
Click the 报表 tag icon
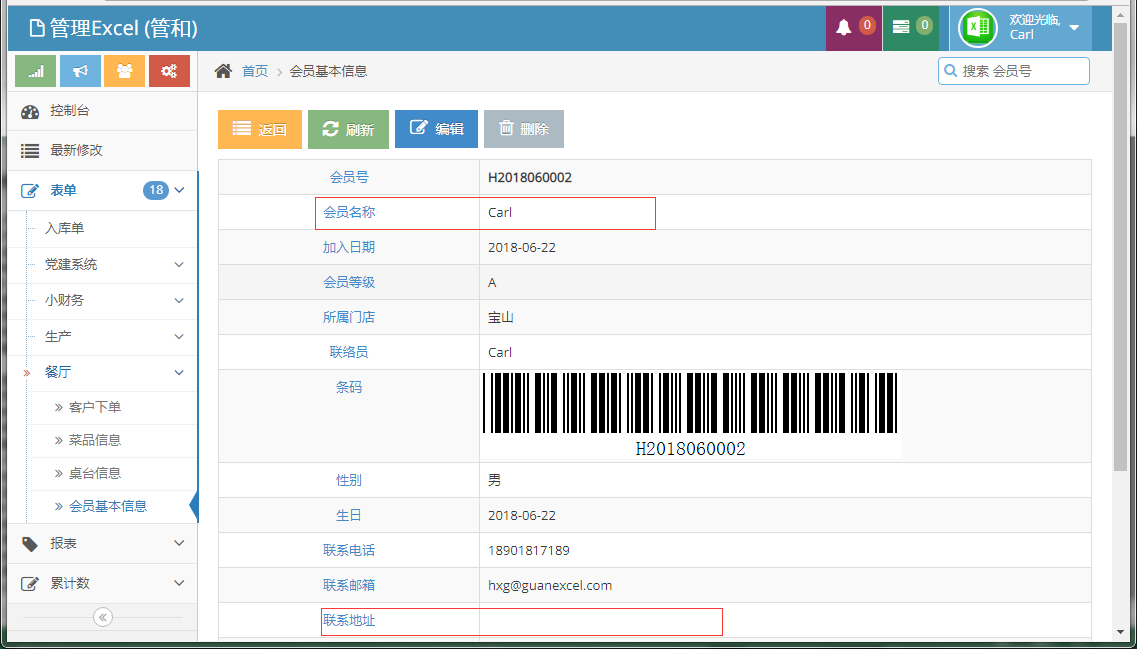click(30, 544)
